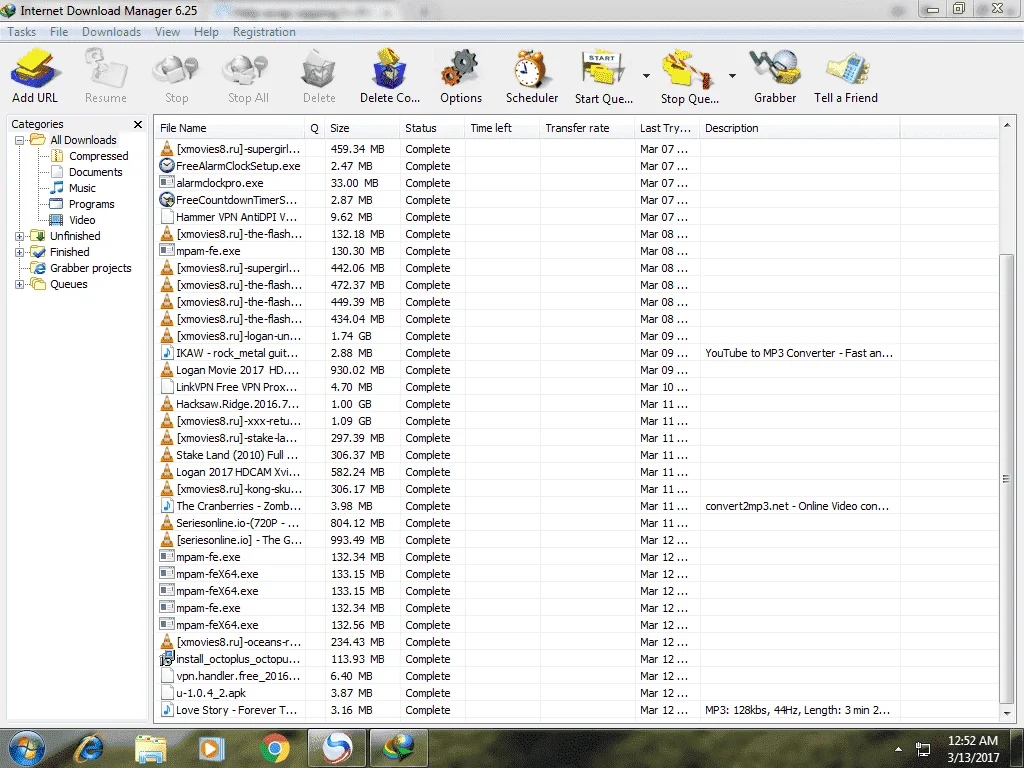Image resolution: width=1024 pixels, height=768 pixels.
Task: Click the scrollbar up arrow
Action: [1006, 124]
